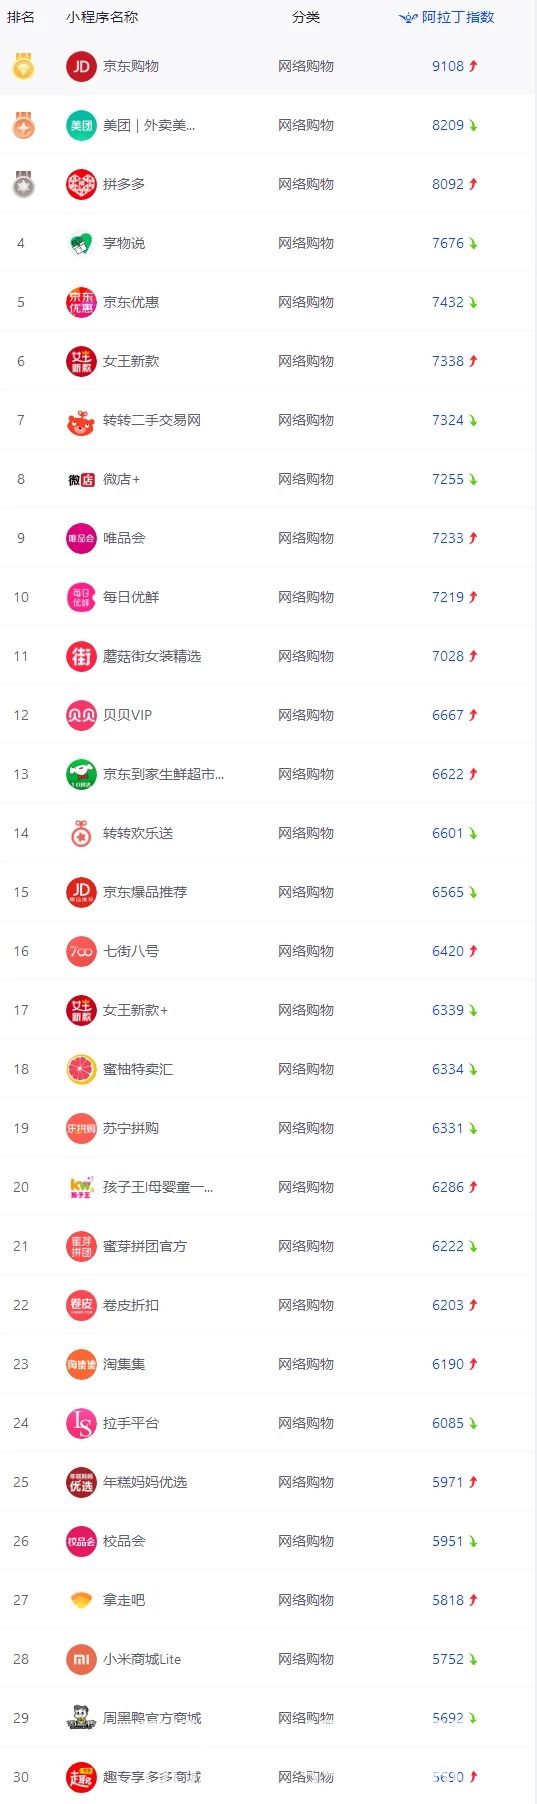
Task: Click the 蜜柚特卖汇 grapefruit icon
Action: (x=81, y=1069)
